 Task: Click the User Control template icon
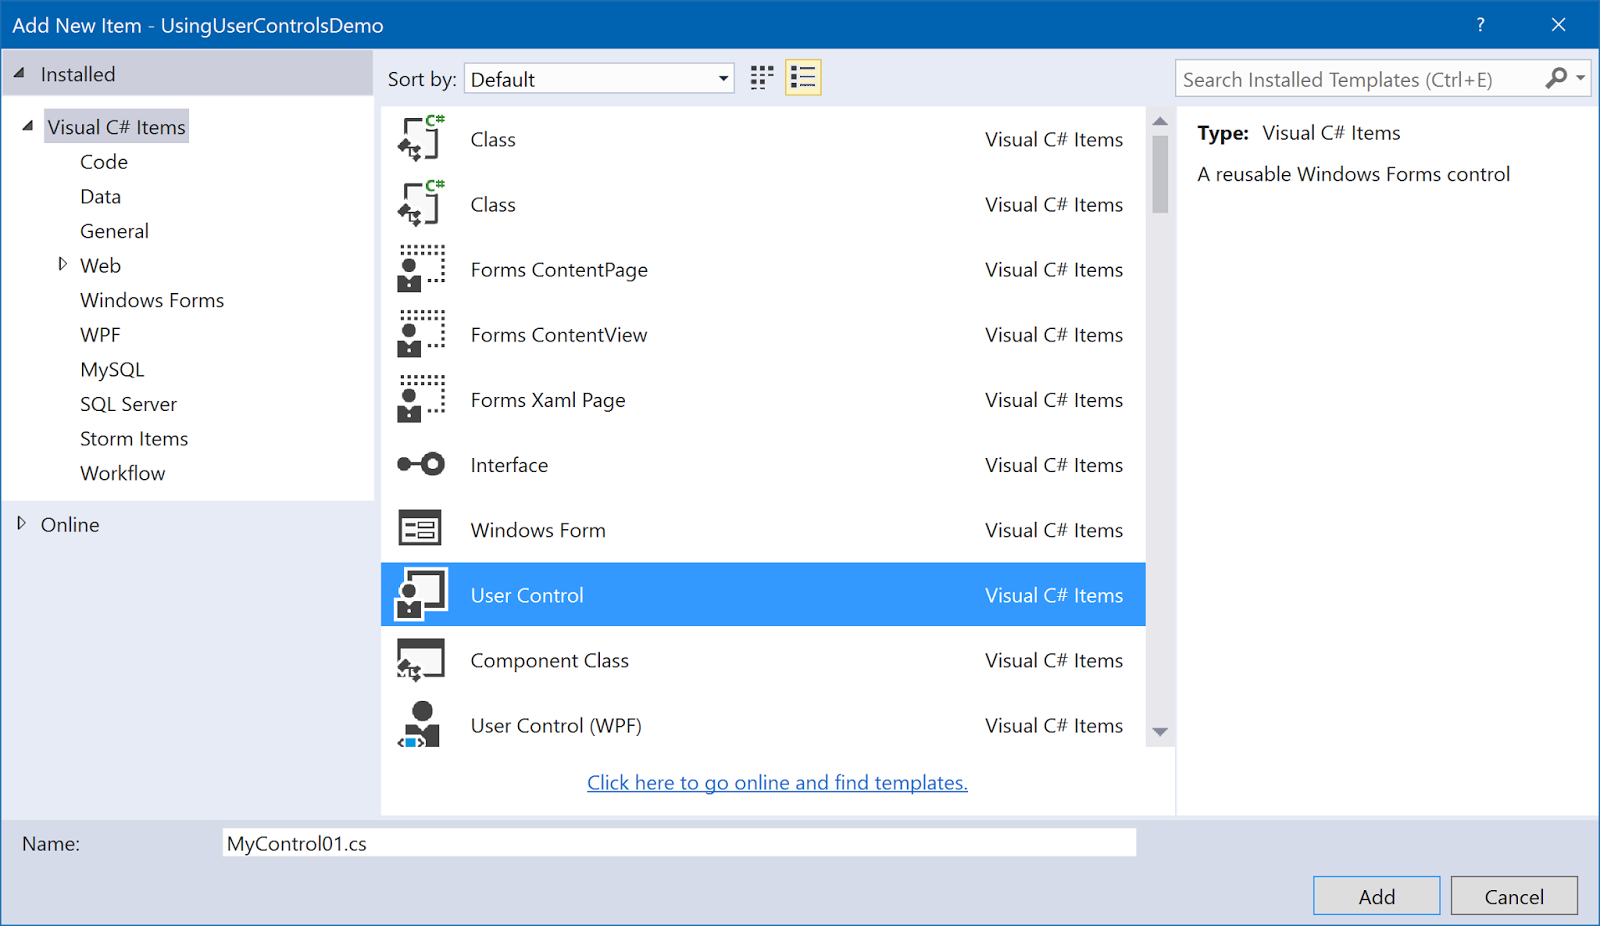(419, 593)
